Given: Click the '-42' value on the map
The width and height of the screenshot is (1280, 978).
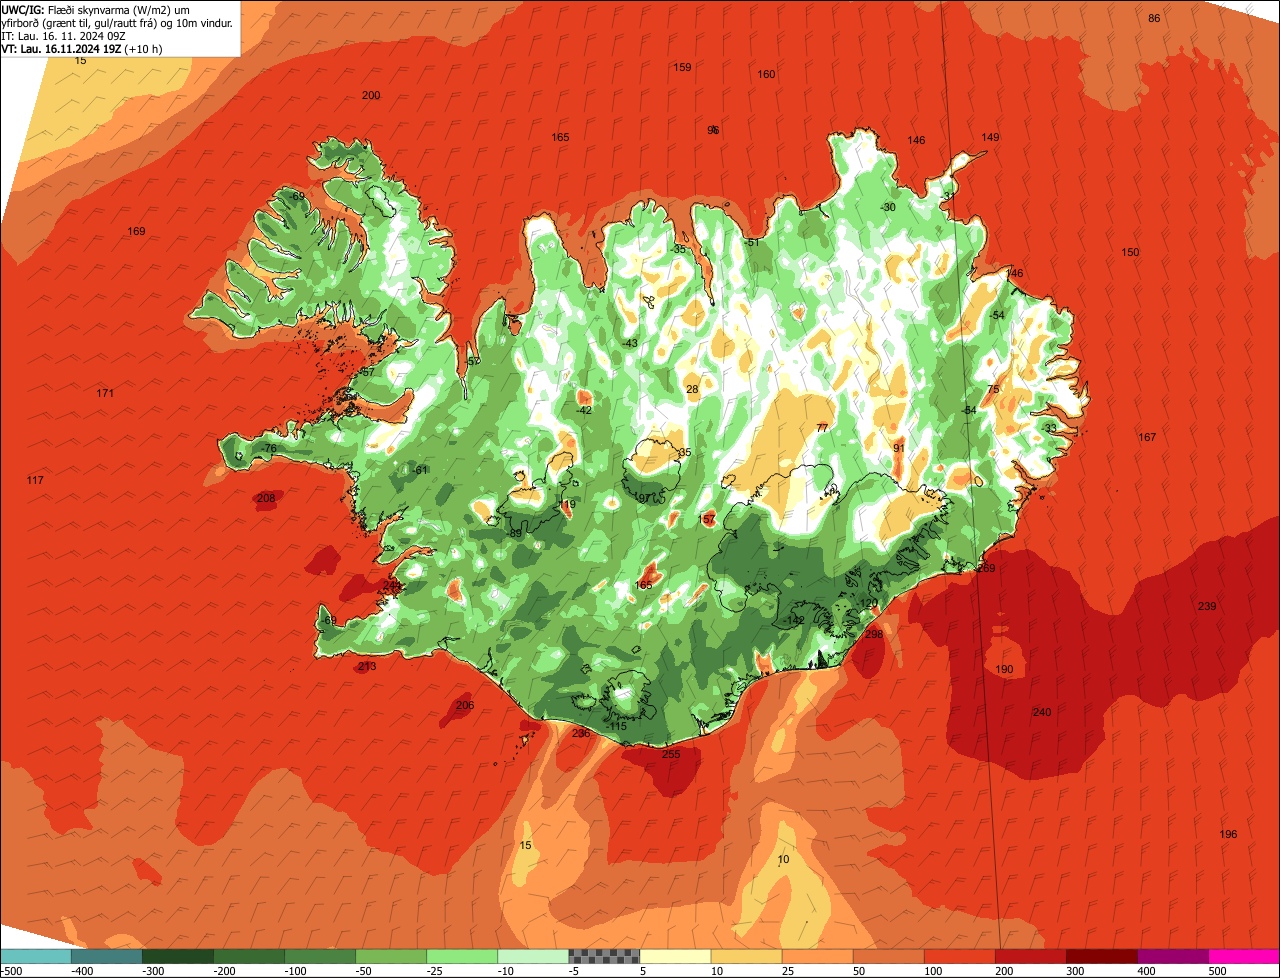Looking at the screenshot, I should click(x=585, y=411).
